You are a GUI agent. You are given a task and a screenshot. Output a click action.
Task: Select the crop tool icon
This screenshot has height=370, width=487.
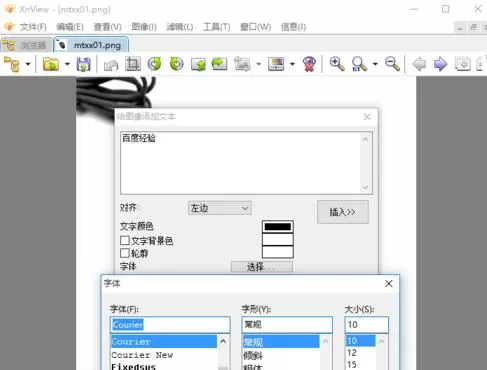133,64
